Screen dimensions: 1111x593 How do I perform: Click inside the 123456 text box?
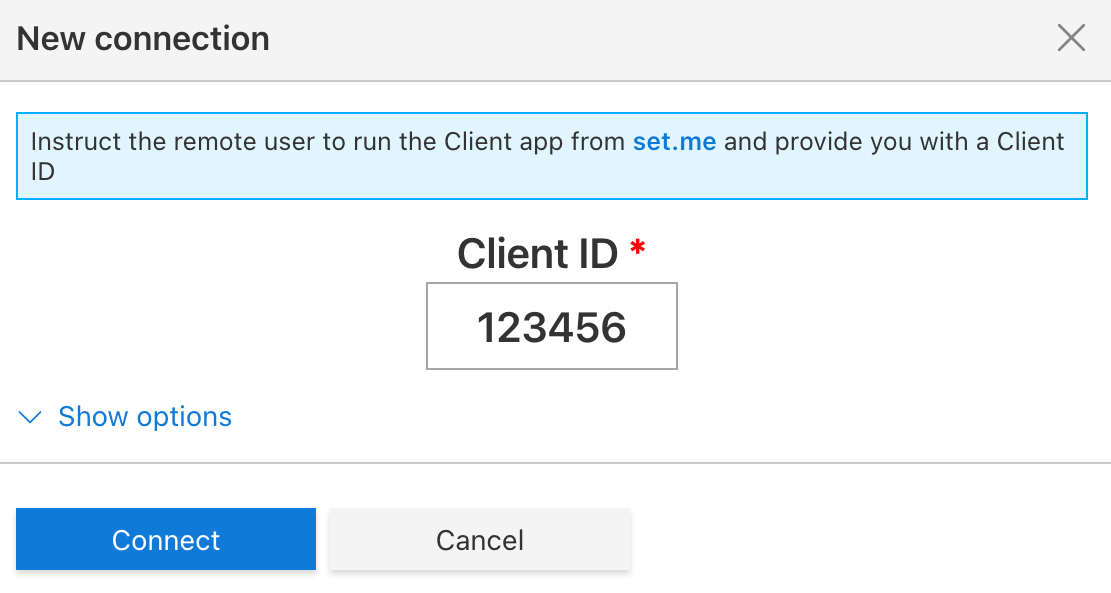(x=551, y=326)
